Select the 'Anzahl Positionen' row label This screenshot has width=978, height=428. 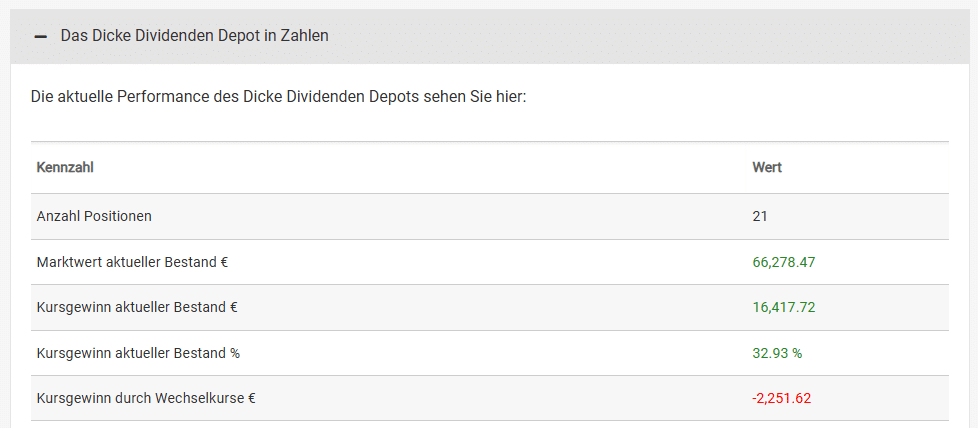[x=94, y=216]
